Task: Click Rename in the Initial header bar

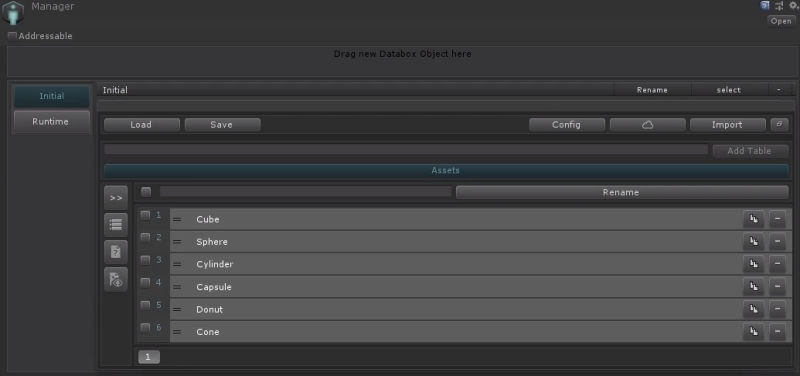Action: click(x=653, y=90)
